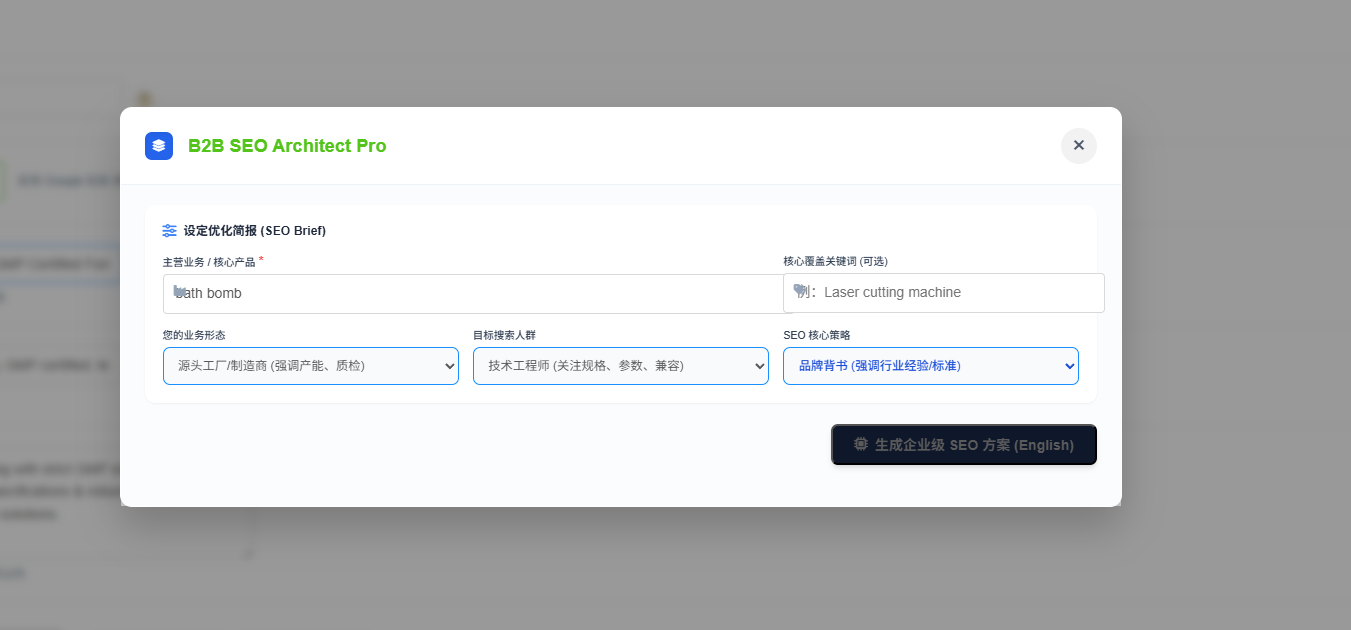Click the B2B SEO Architect Pro title

point(287,146)
